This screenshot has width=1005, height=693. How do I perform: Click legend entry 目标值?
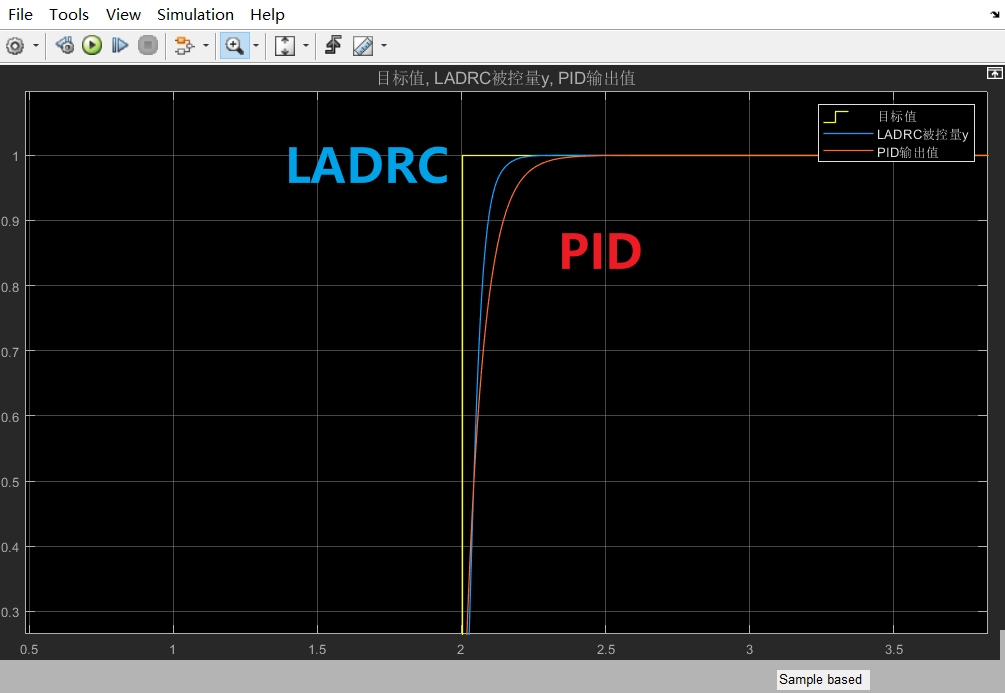click(x=897, y=117)
